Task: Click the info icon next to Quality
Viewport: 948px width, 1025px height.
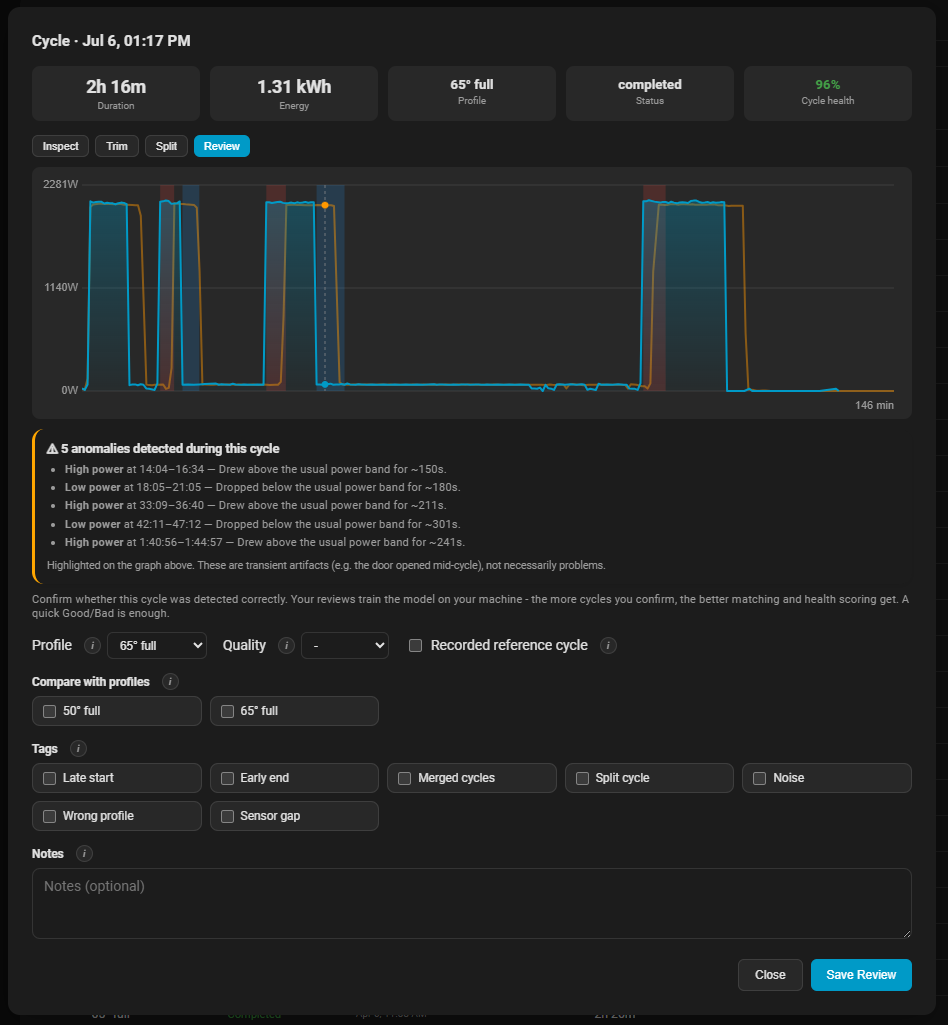Action: (x=286, y=646)
